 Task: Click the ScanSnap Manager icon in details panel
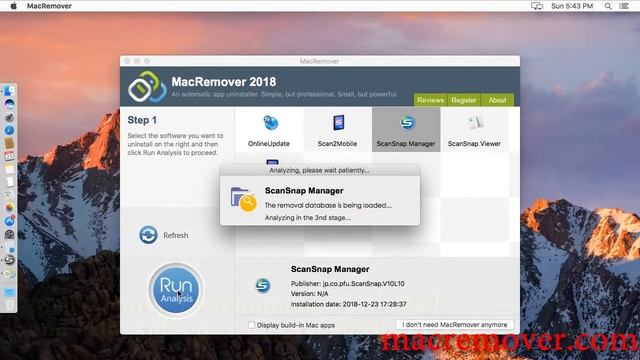point(263,285)
